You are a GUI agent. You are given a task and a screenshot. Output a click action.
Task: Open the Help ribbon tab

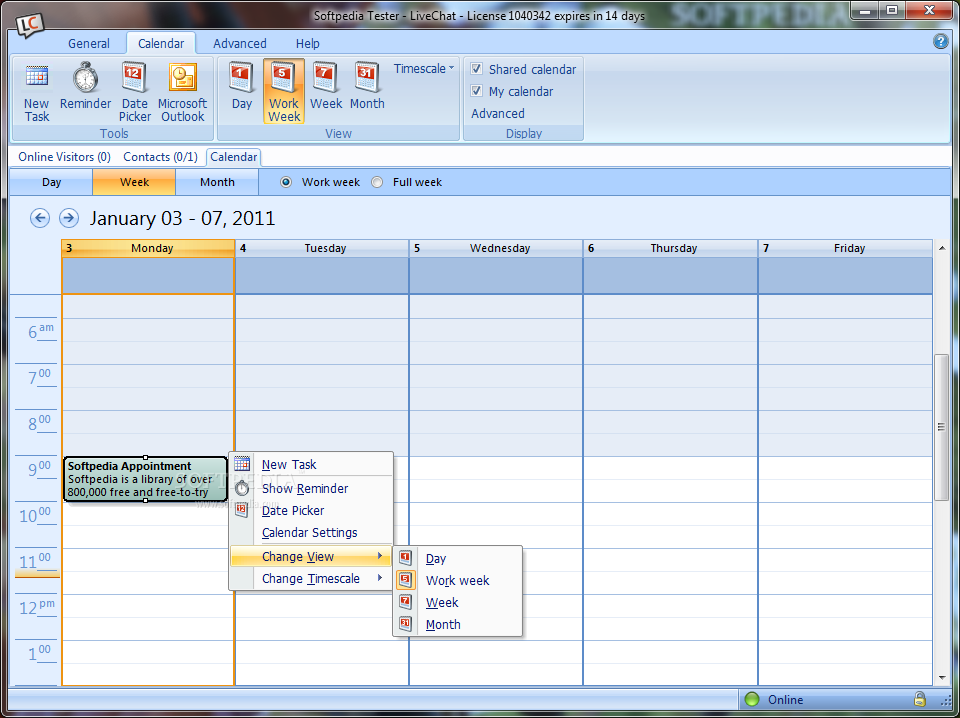coord(307,43)
